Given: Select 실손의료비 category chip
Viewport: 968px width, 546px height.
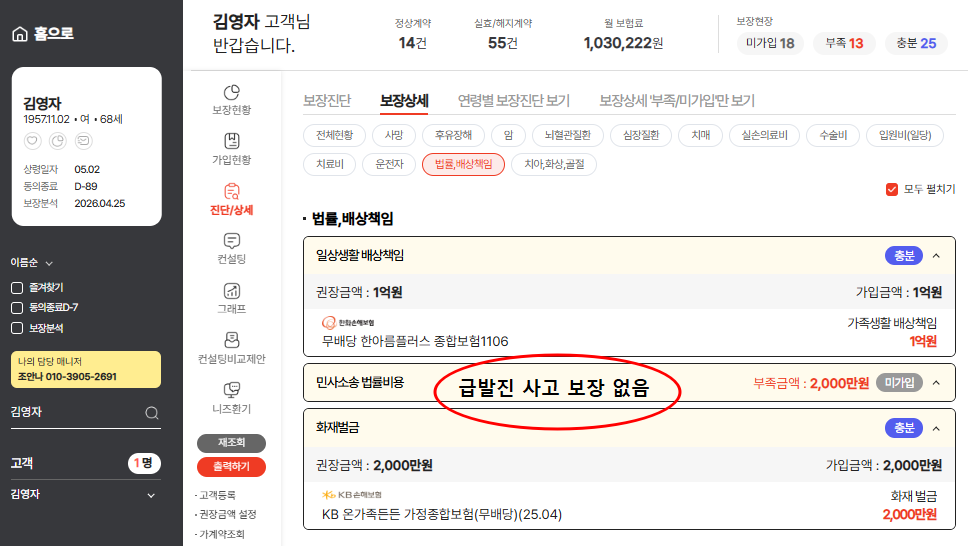Looking at the screenshot, I should click(x=764, y=135).
